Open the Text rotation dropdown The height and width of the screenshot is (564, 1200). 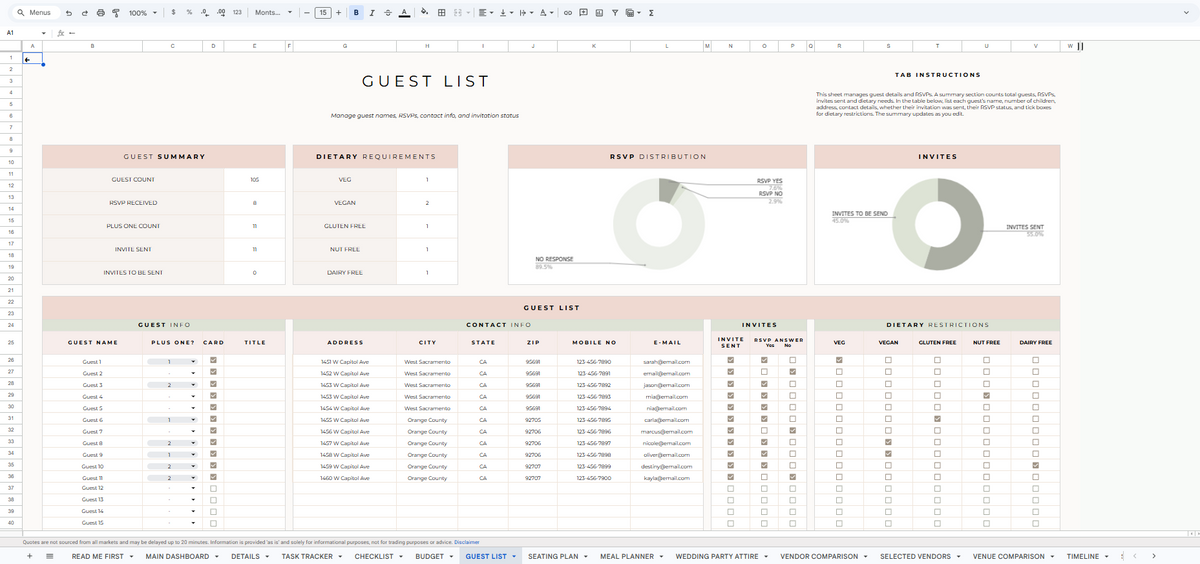[x=547, y=12]
